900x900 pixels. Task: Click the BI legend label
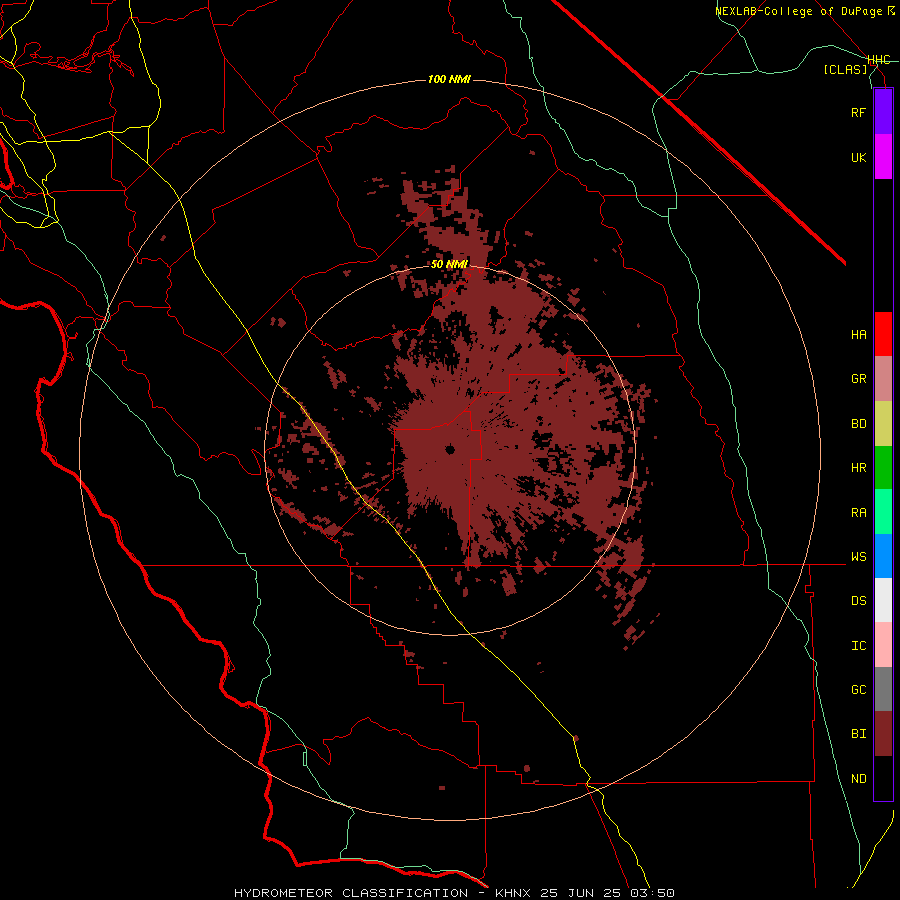tap(858, 734)
